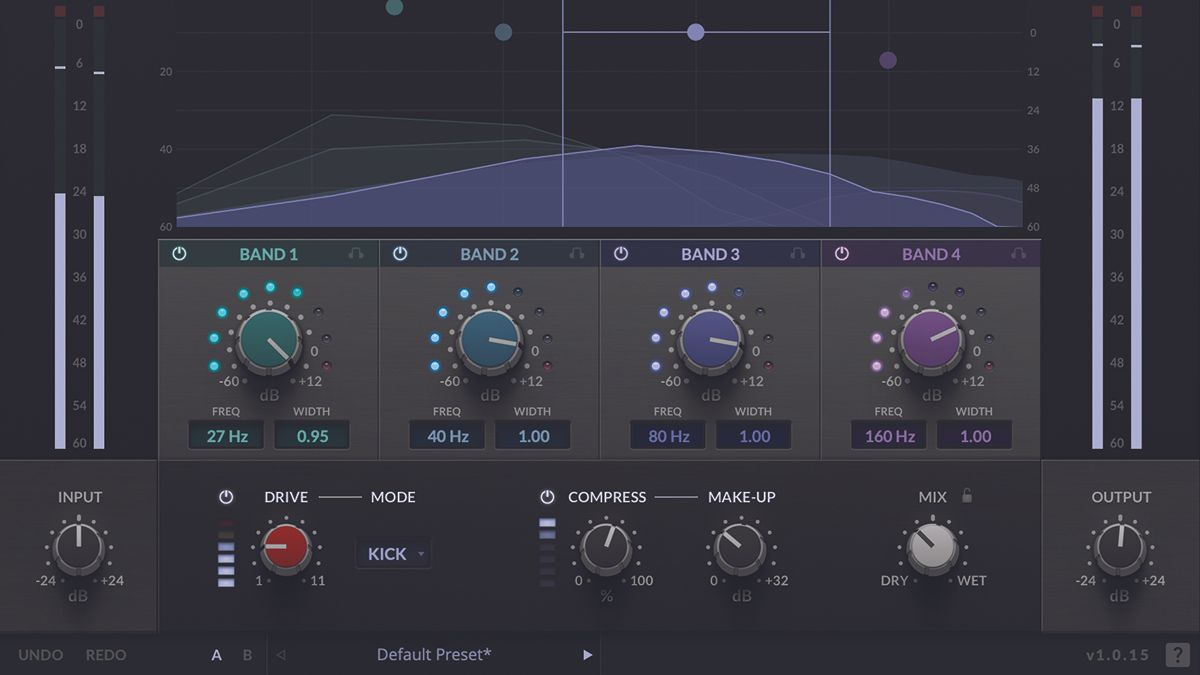Solo Band 1 with its headphone icon
The image size is (1200, 675).
(x=355, y=254)
